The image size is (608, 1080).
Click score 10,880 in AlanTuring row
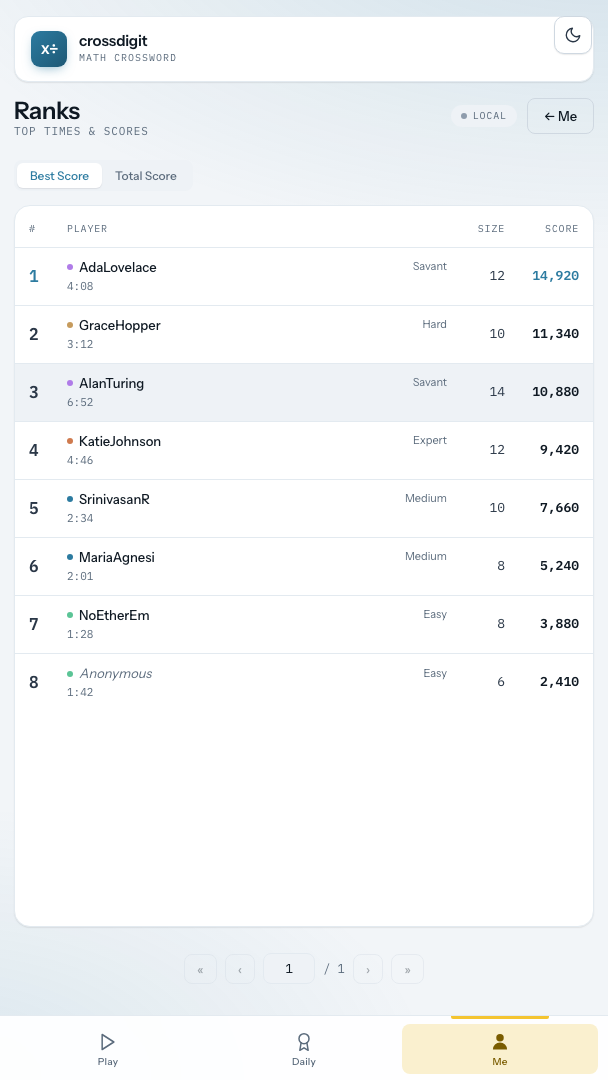click(x=556, y=391)
